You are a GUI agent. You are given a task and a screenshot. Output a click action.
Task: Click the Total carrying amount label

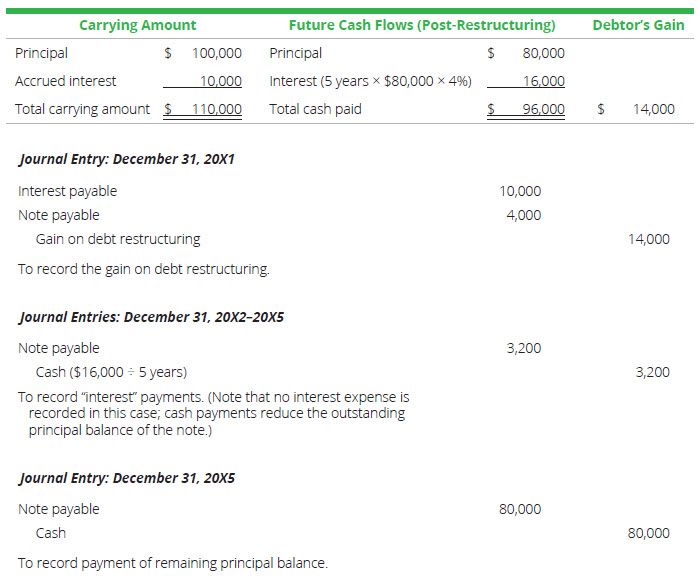point(83,109)
